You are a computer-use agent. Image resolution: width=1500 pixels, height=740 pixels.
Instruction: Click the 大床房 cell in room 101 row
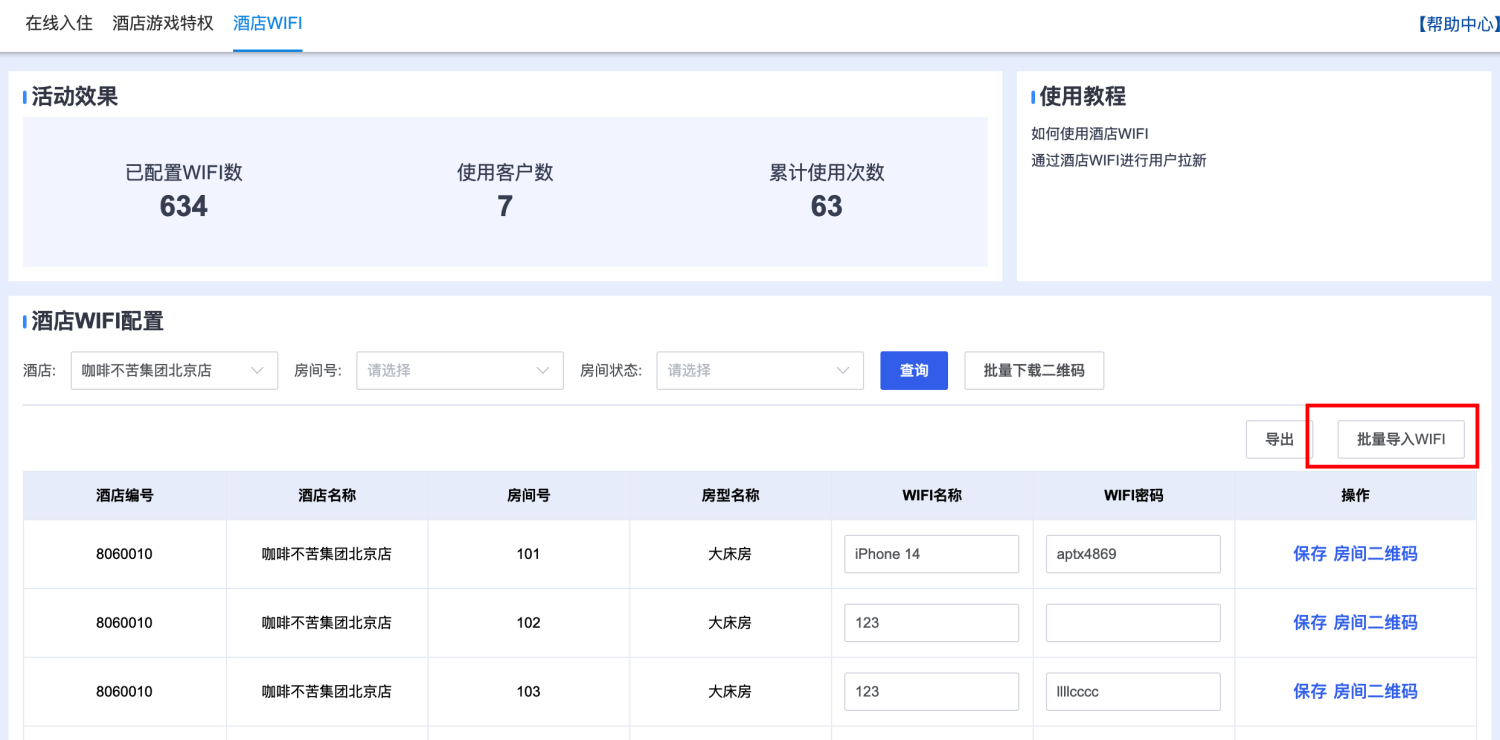(730, 554)
